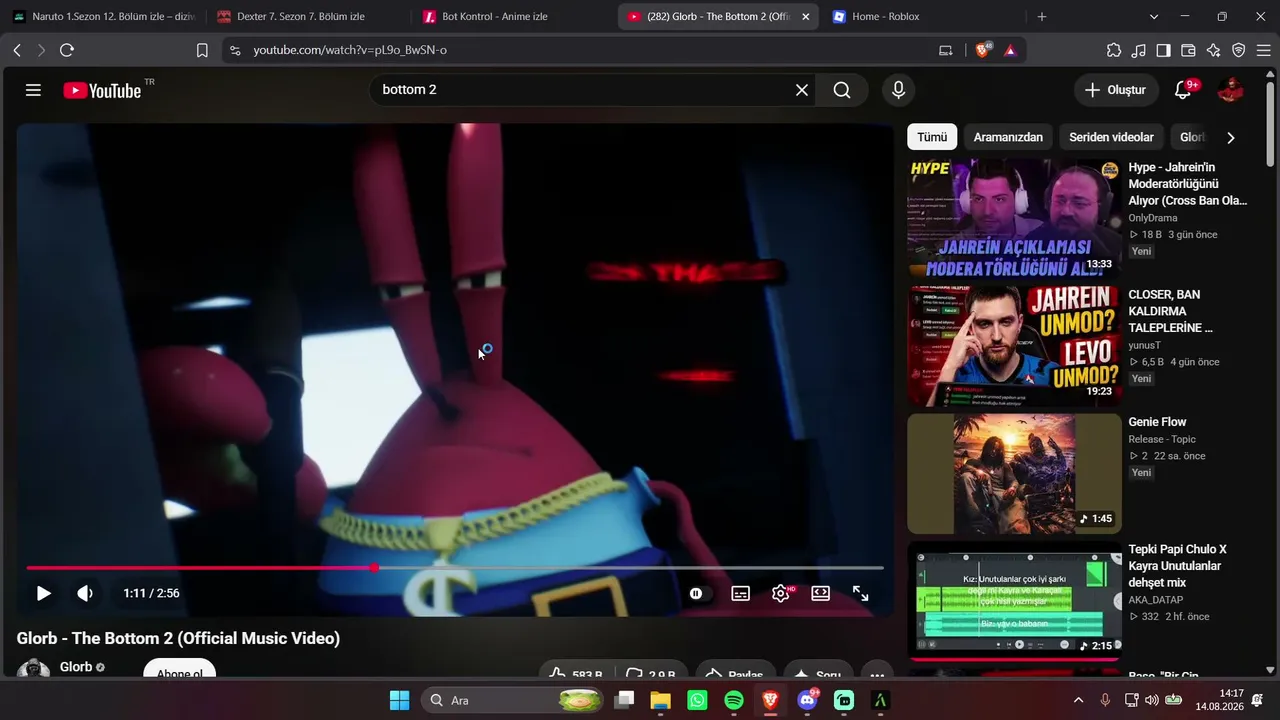Screen dimensions: 1280x720
Task: Open the media playlist music-note icon
Action: [x=1139, y=50]
